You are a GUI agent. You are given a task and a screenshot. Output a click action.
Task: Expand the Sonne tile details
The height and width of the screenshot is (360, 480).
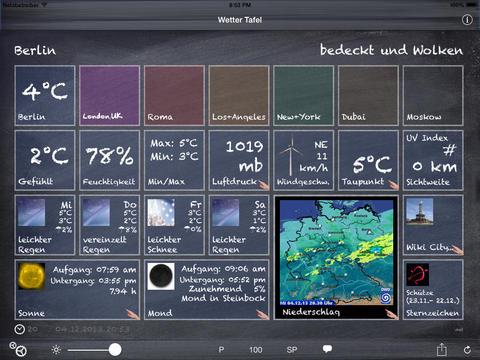tap(77, 290)
